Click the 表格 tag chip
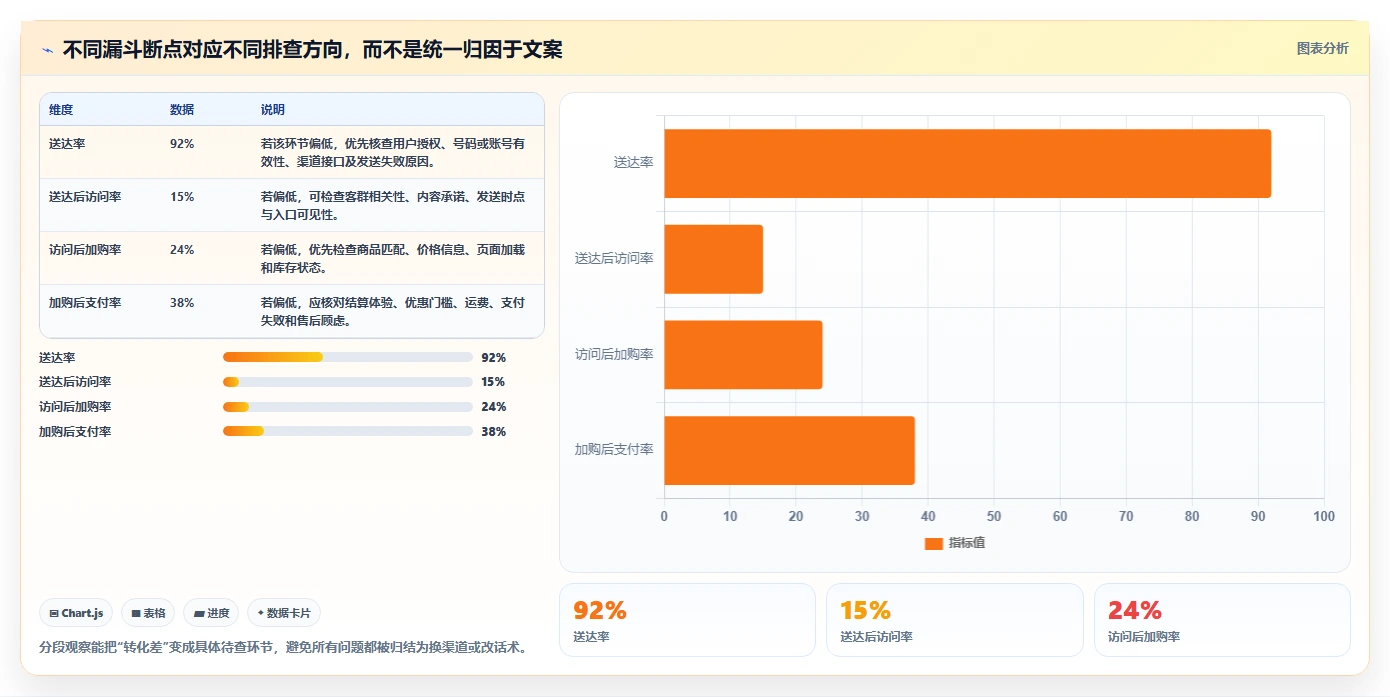Viewport: 1390px width, 697px height. pos(148,613)
